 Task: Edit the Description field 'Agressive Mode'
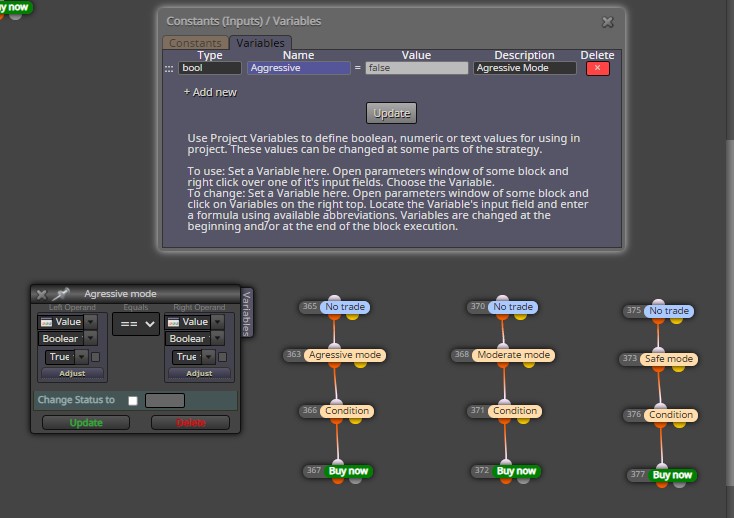coord(525,68)
